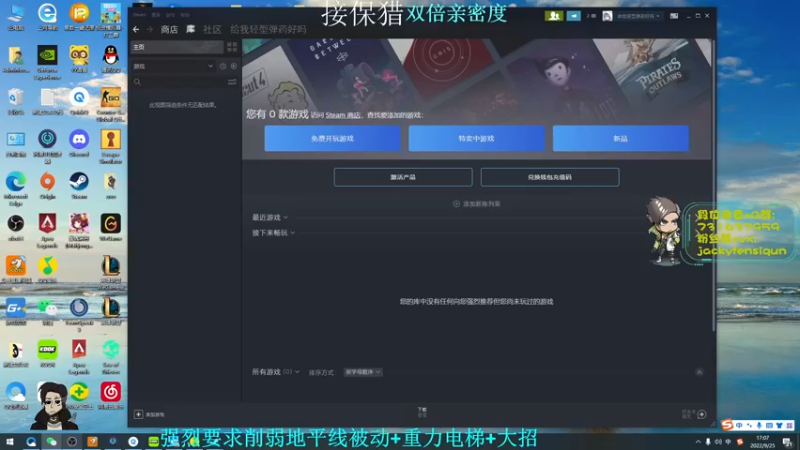Click the 添加游戏 plus icon
Viewport: 800px width, 450px height.
(x=138, y=414)
